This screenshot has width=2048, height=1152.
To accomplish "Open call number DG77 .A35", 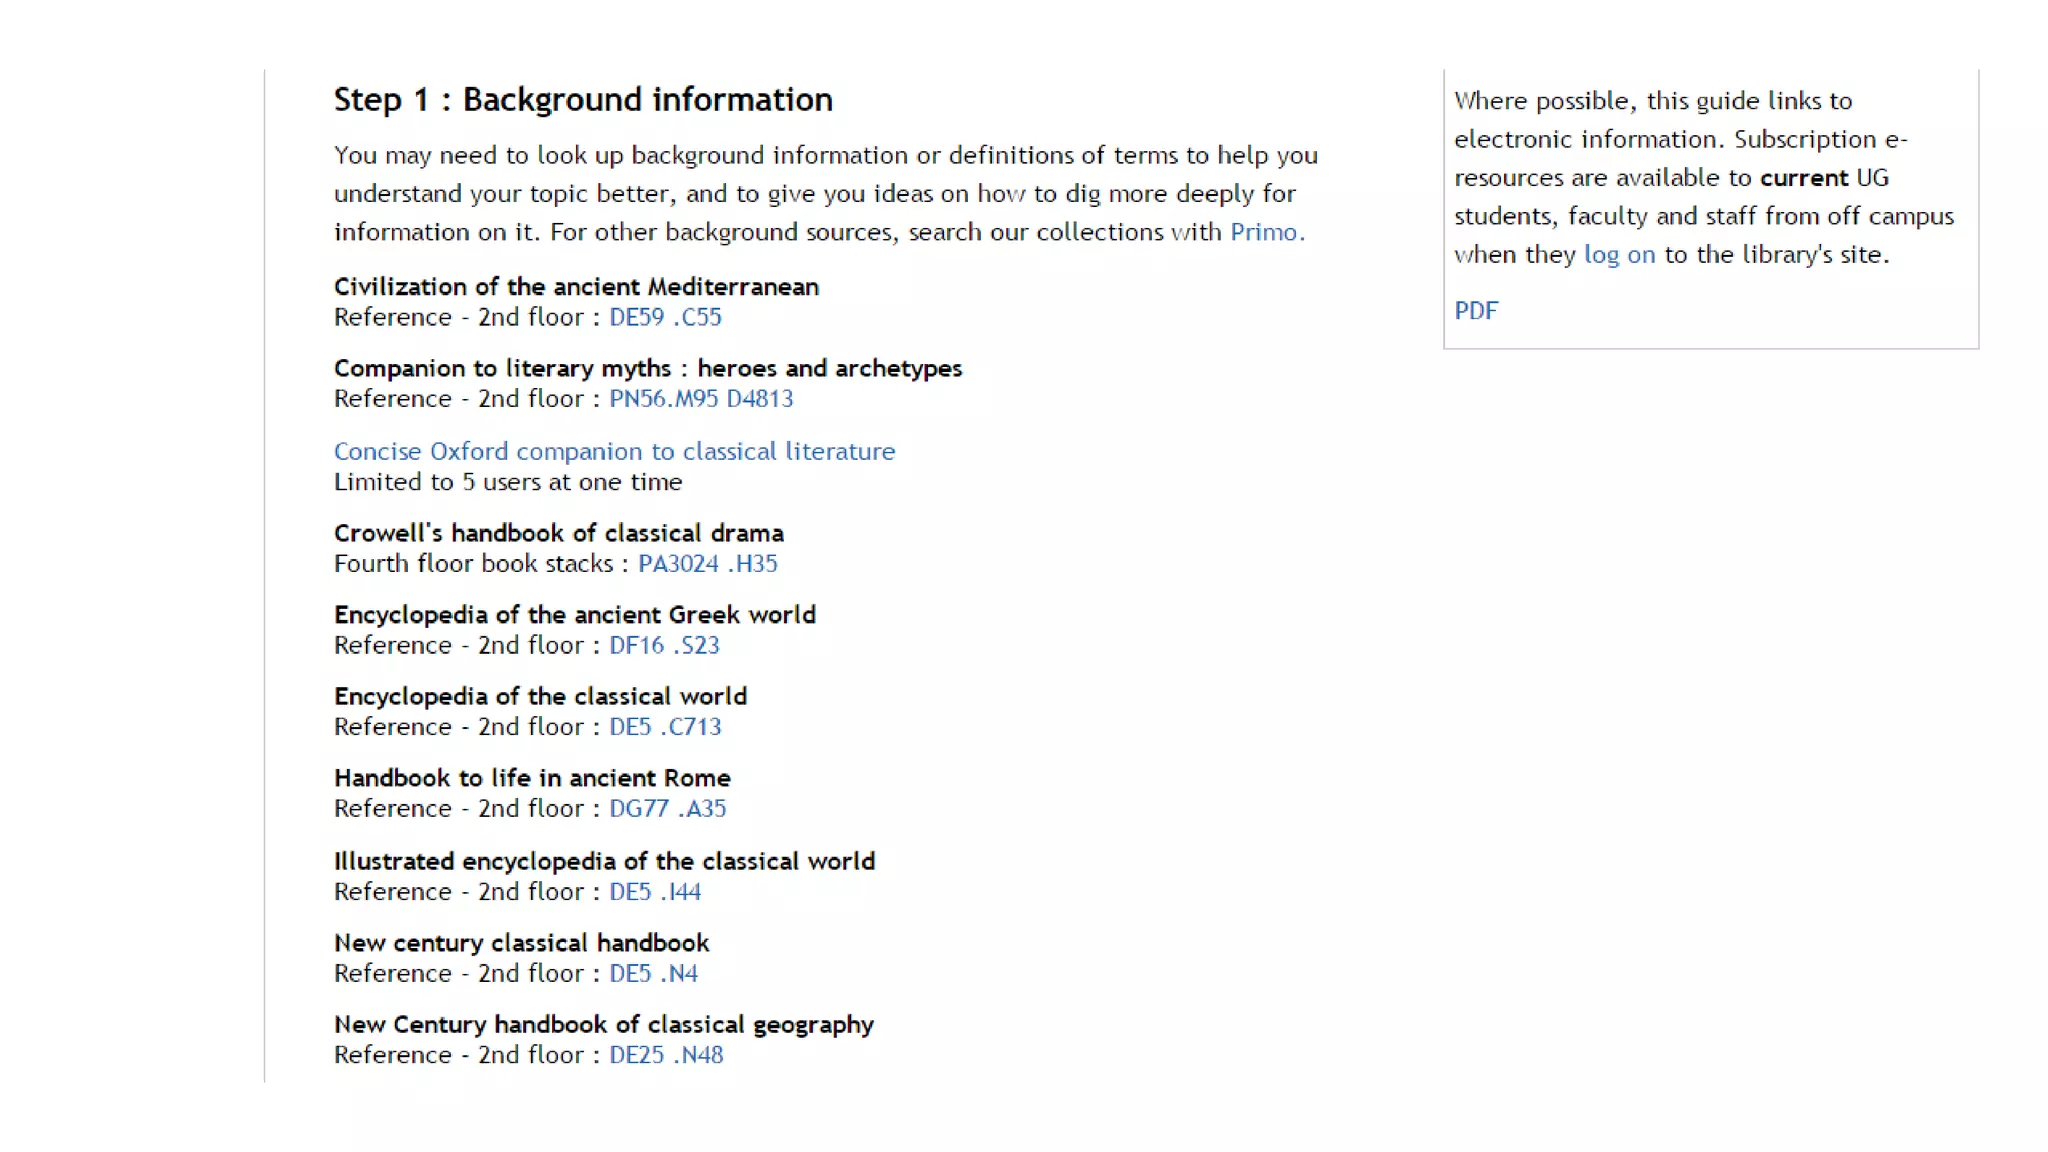I will 667,809.
